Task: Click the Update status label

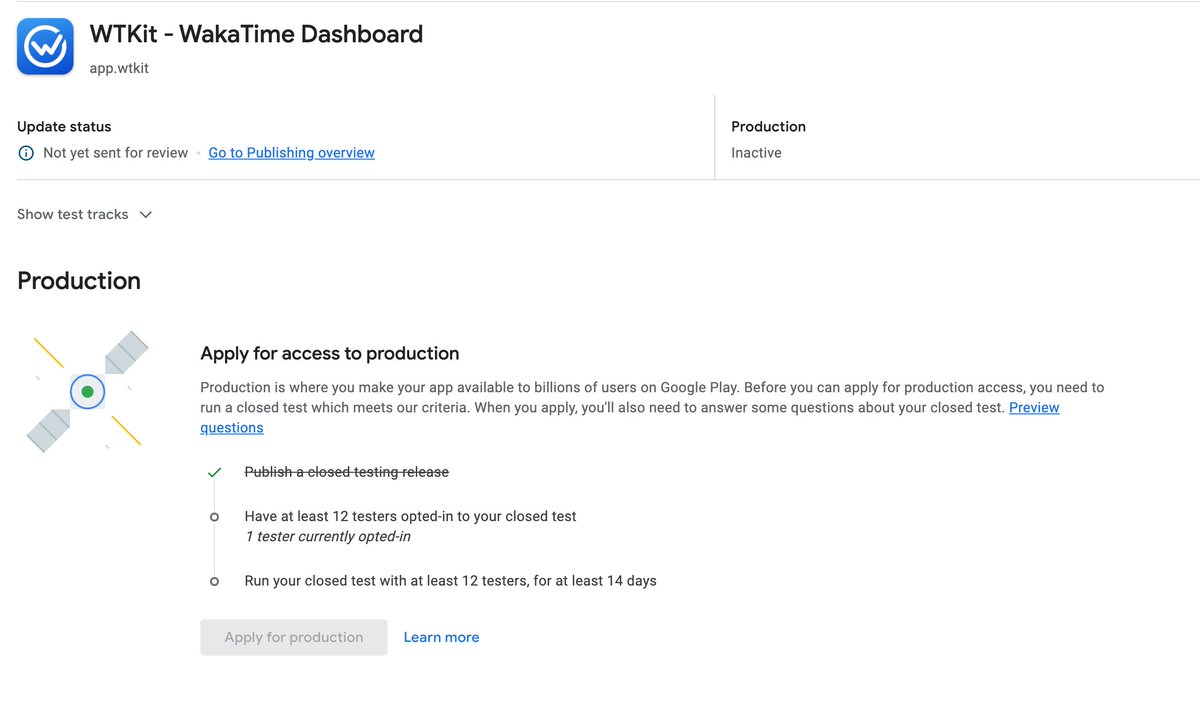Action: click(64, 127)
